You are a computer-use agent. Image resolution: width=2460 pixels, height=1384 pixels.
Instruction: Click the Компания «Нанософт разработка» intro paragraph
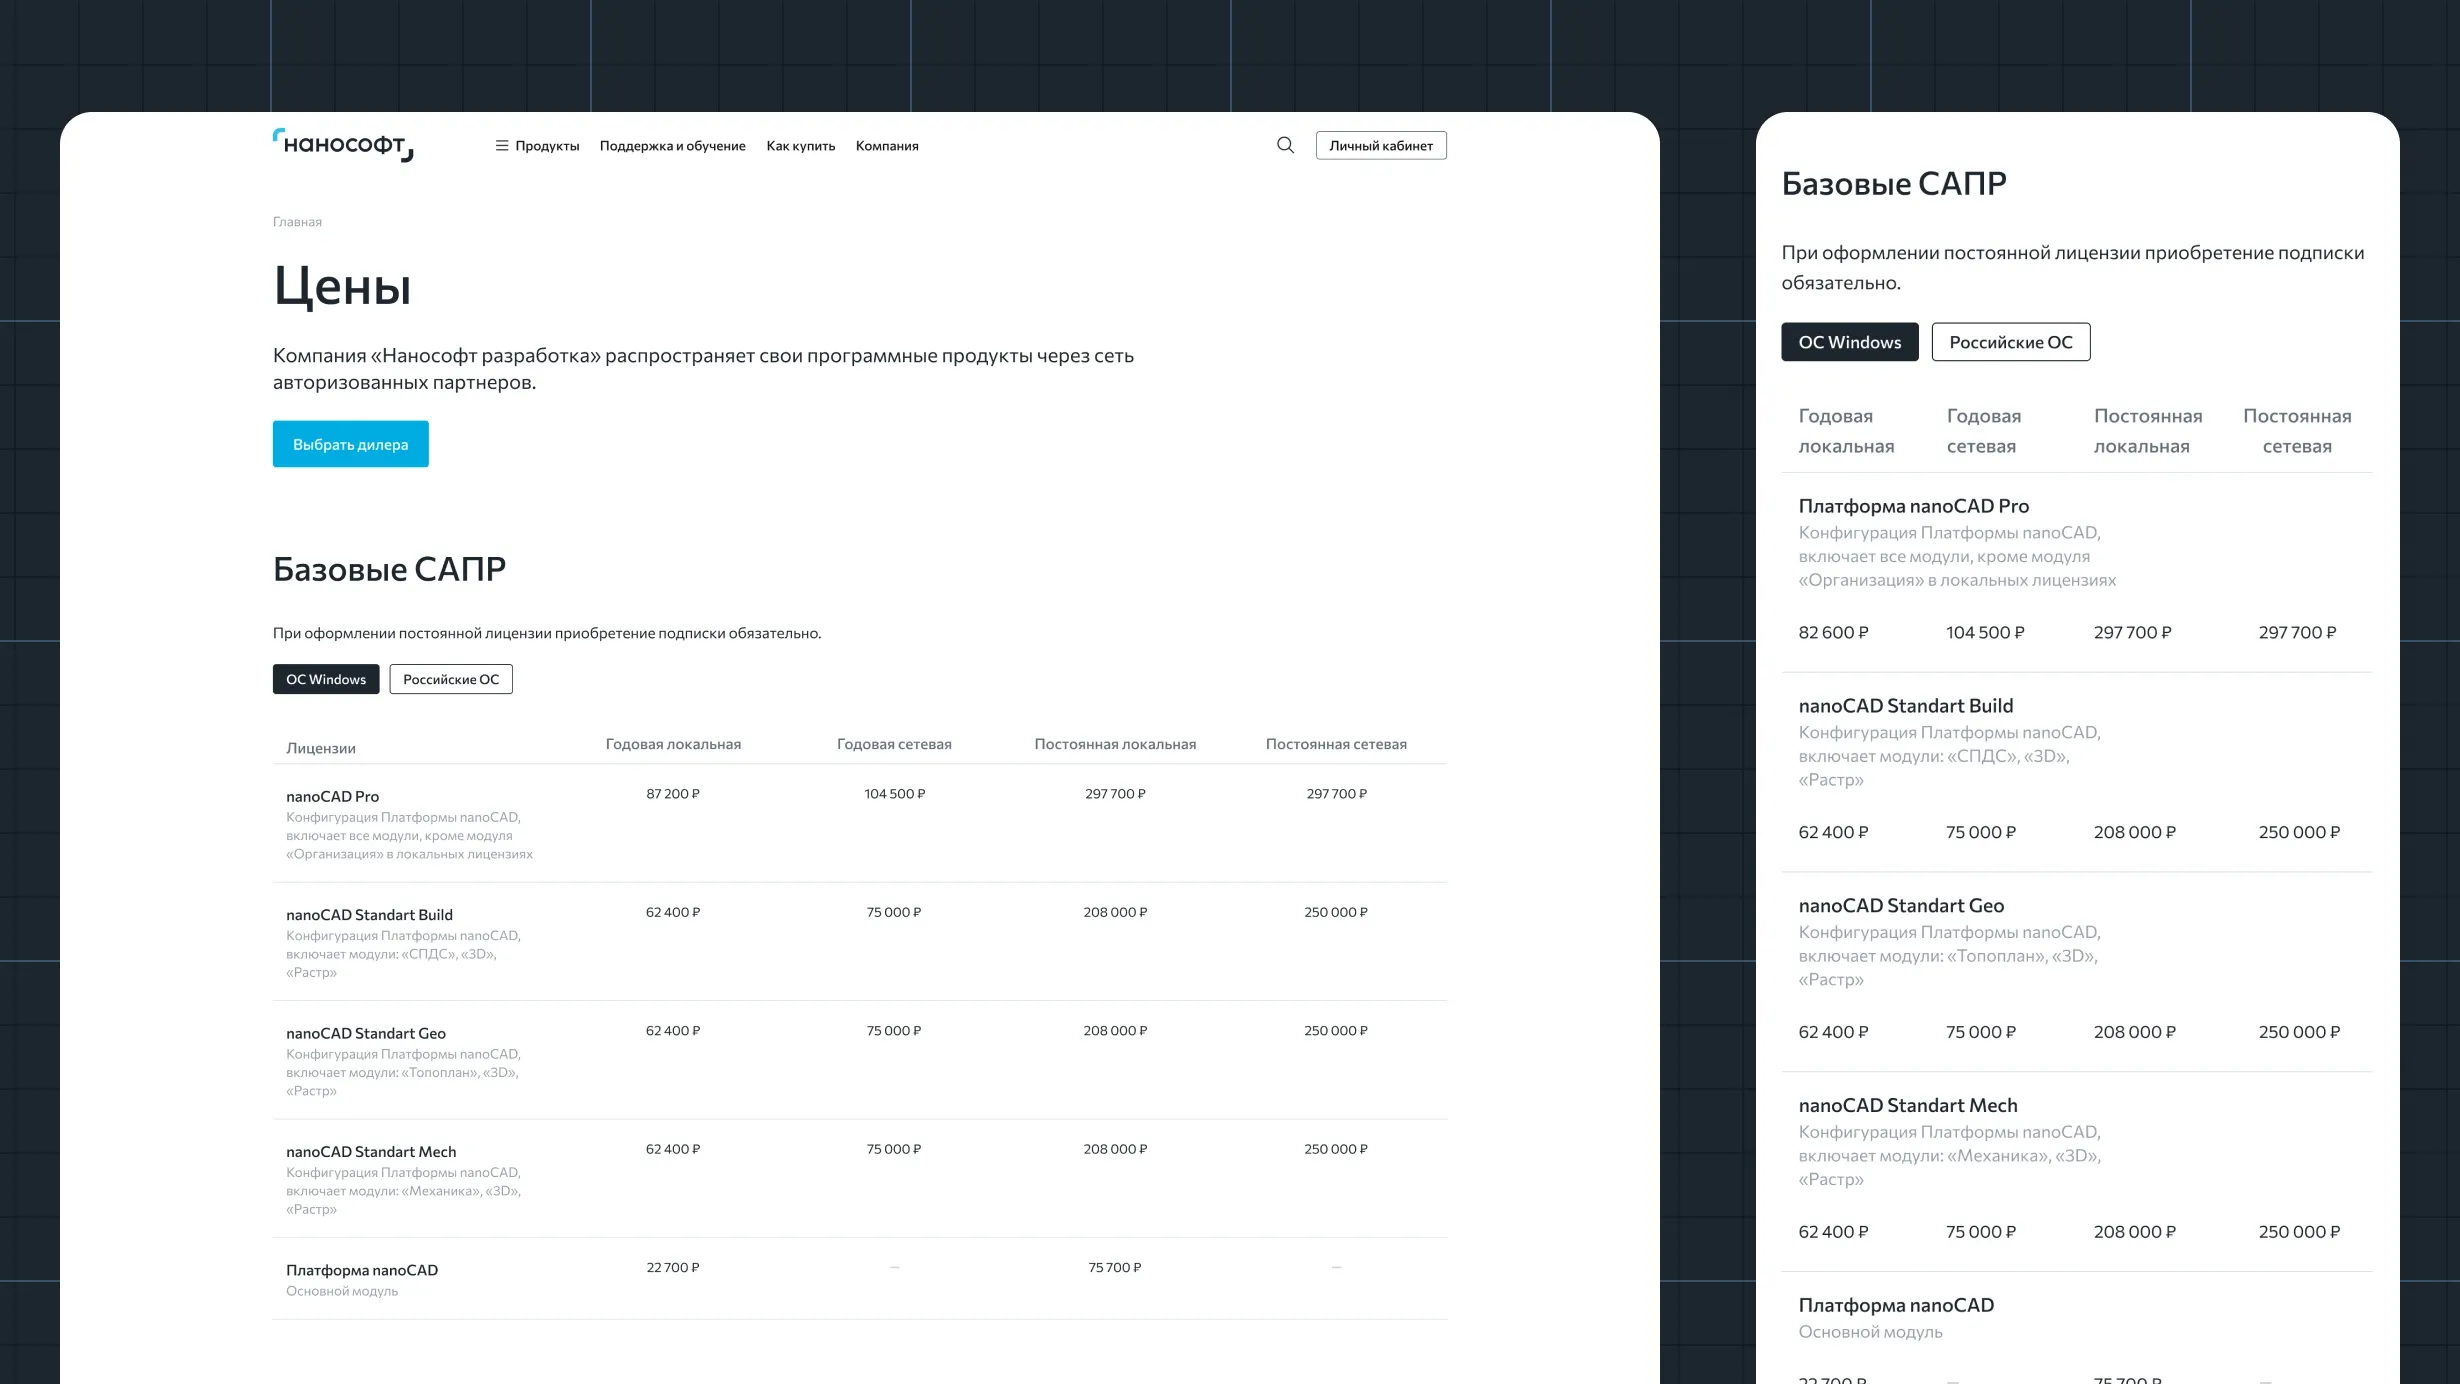coord(703,369)
